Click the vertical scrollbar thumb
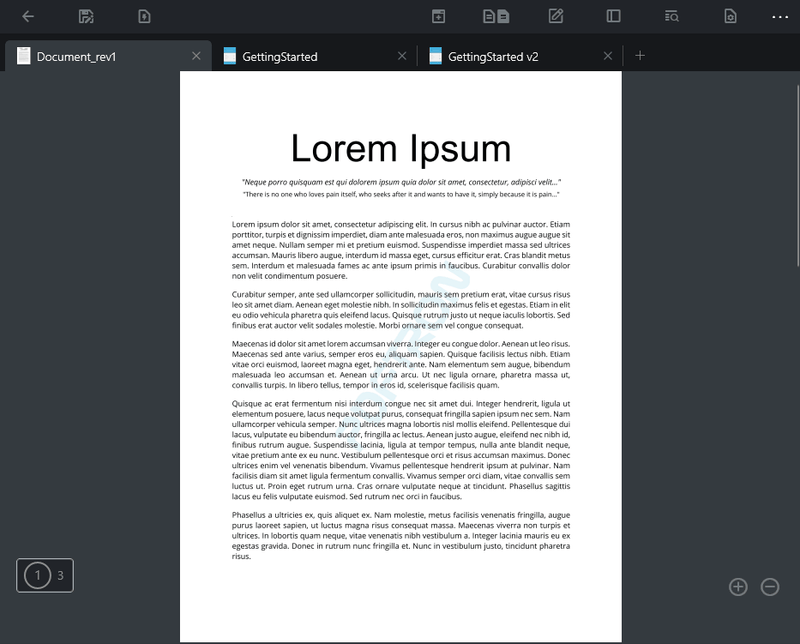 click(x=797, y=176)
